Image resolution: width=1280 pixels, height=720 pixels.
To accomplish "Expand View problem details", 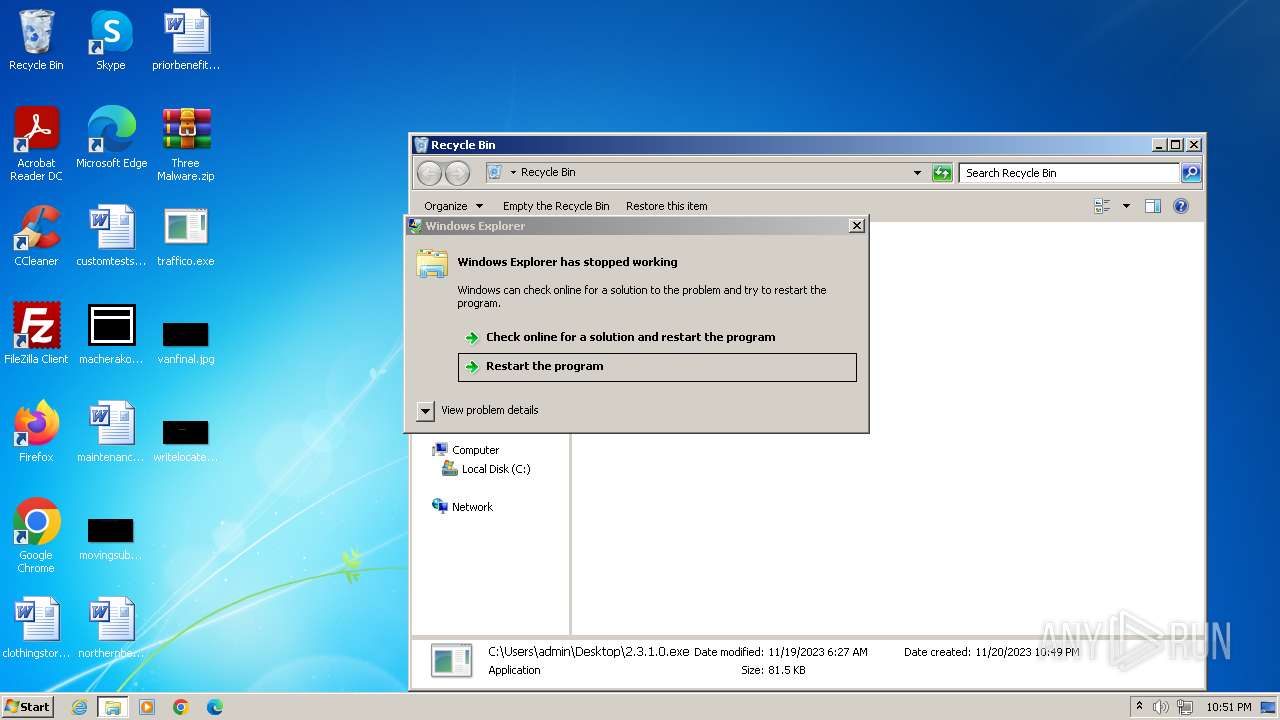I will click(477, 410).
